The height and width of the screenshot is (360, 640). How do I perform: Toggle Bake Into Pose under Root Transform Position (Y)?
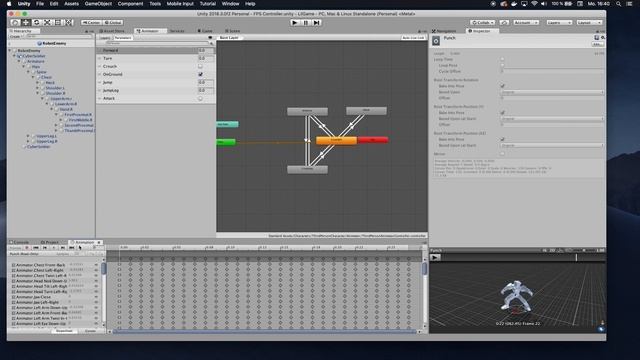502,113
